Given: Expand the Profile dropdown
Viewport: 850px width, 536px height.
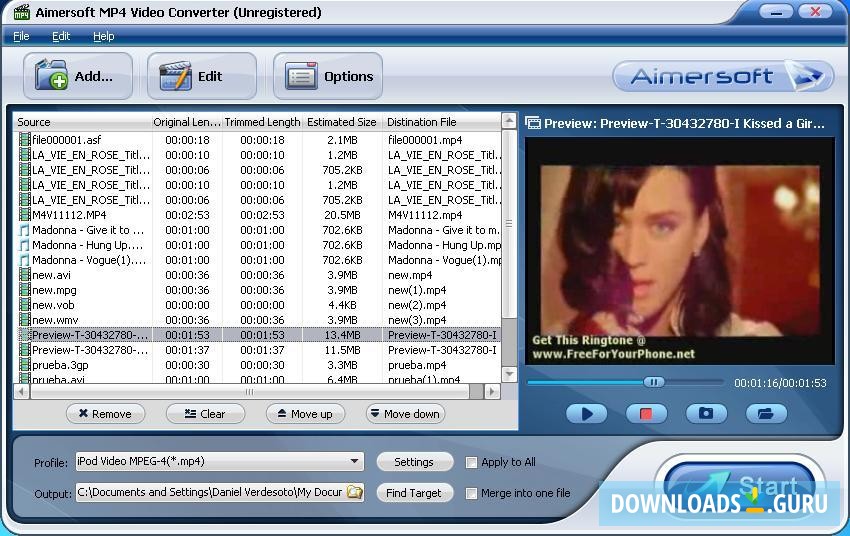Looking at the screenshot, I should pos(354,461).
